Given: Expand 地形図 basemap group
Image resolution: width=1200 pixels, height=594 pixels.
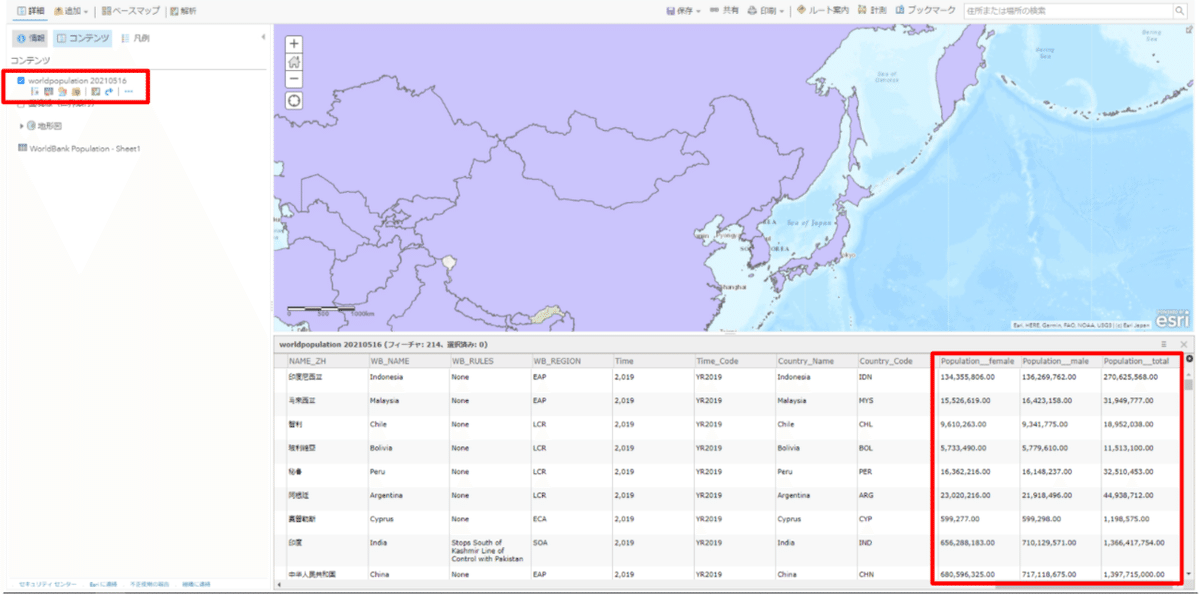Looking at the screenshot, I should (21, 126).
